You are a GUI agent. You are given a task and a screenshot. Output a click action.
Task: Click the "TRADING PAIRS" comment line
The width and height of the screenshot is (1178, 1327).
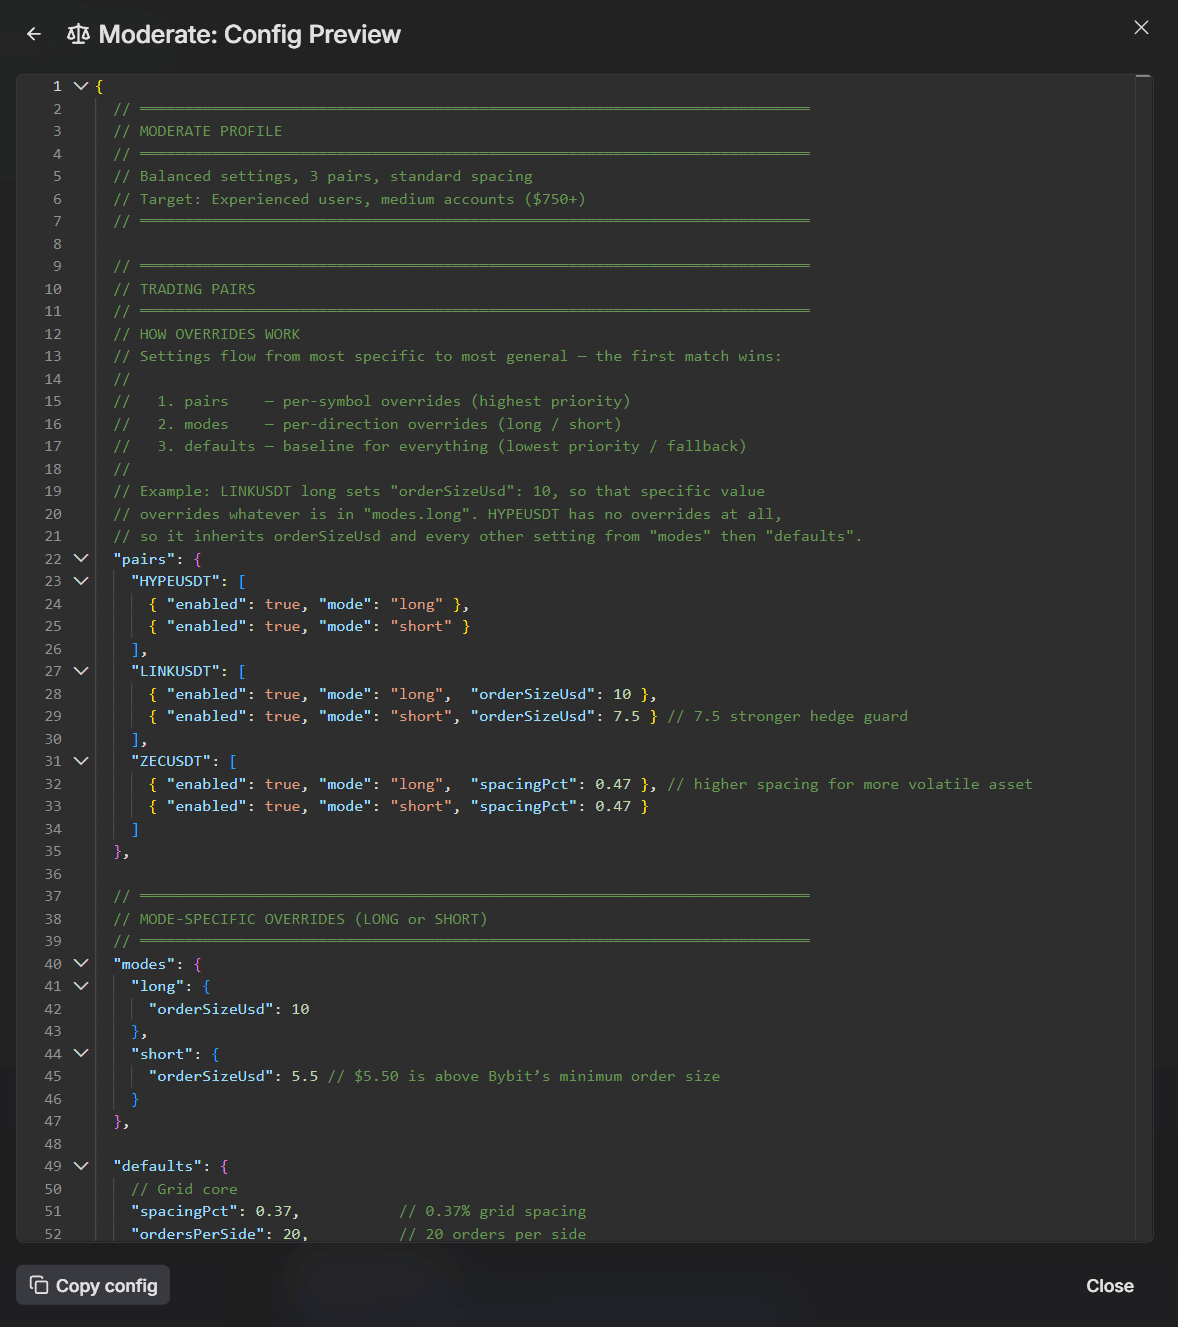(x=185, y=289)
